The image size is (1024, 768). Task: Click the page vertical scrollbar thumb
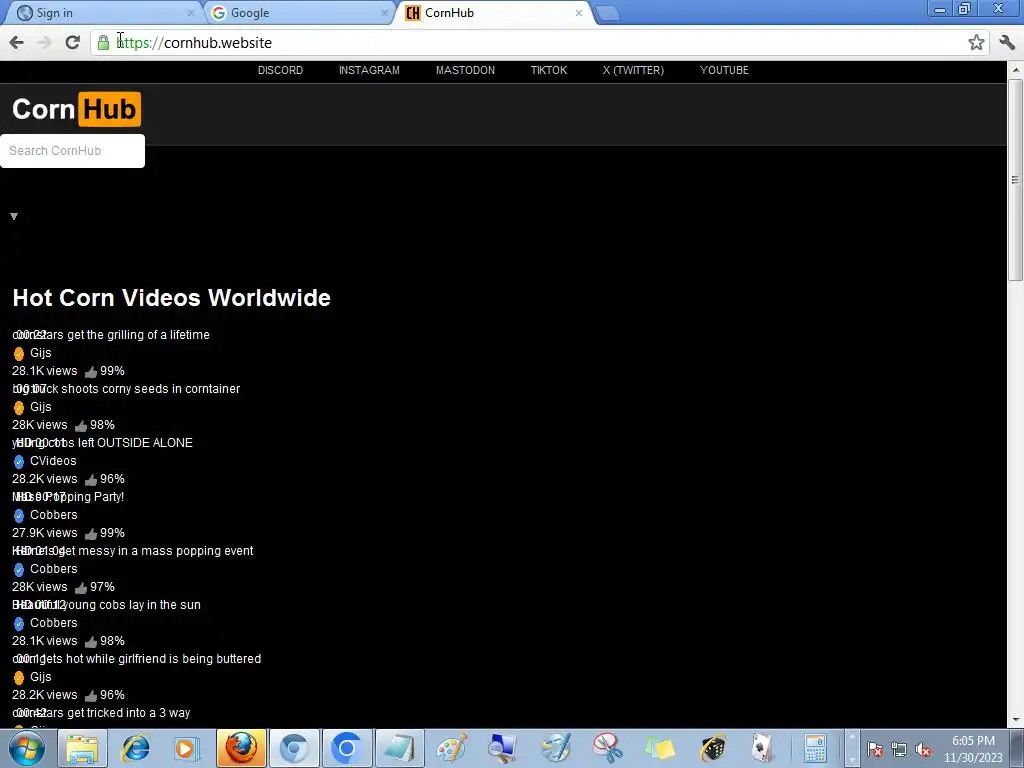(1015, 180)
